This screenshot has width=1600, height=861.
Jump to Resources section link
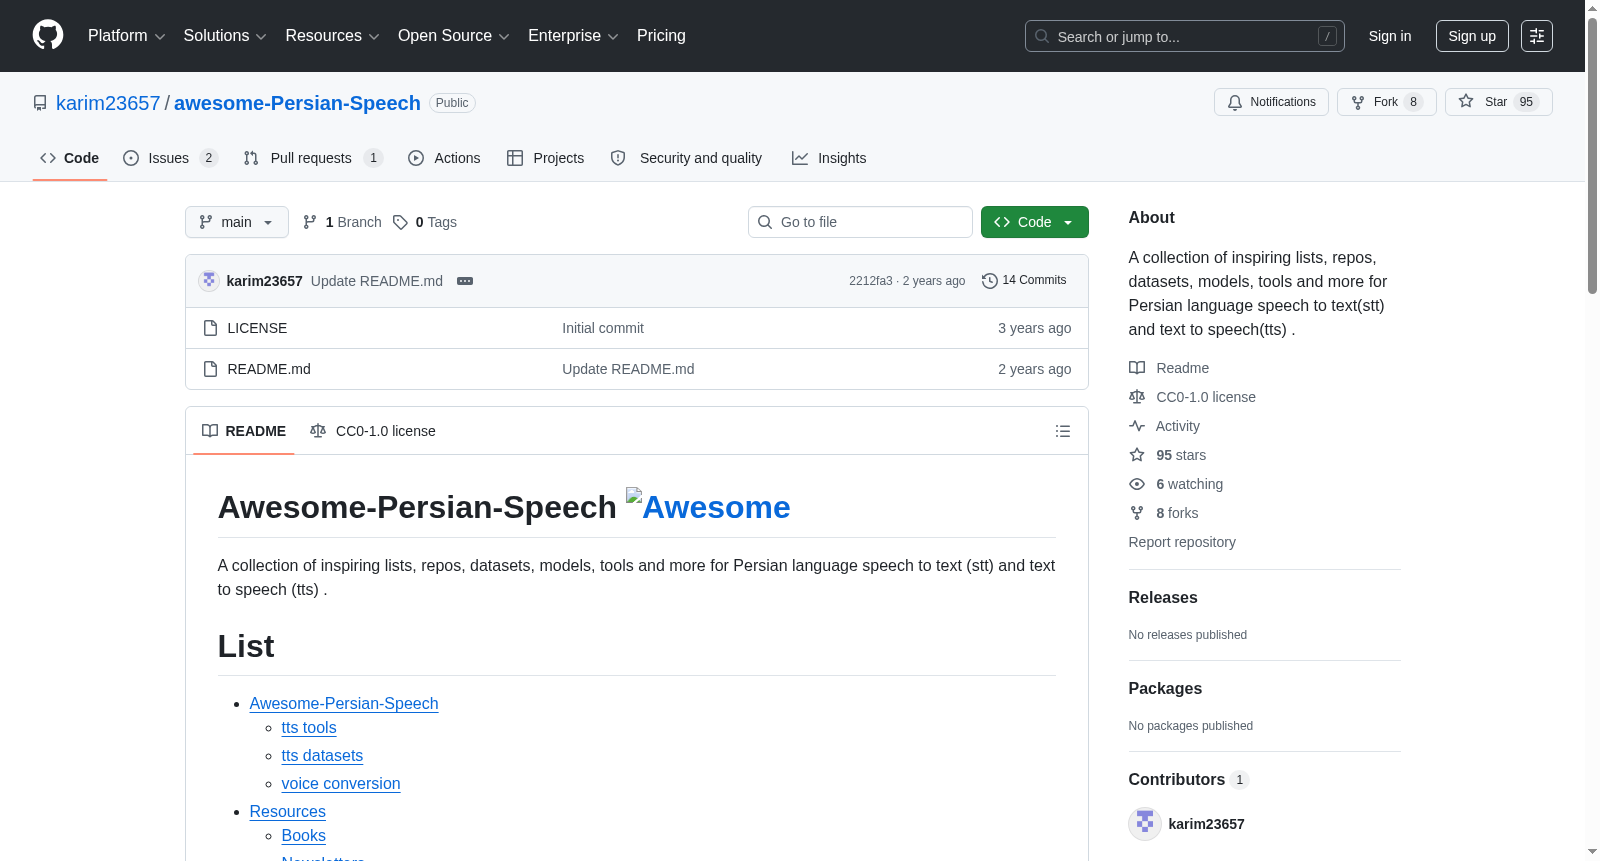[x=288, y=812]
